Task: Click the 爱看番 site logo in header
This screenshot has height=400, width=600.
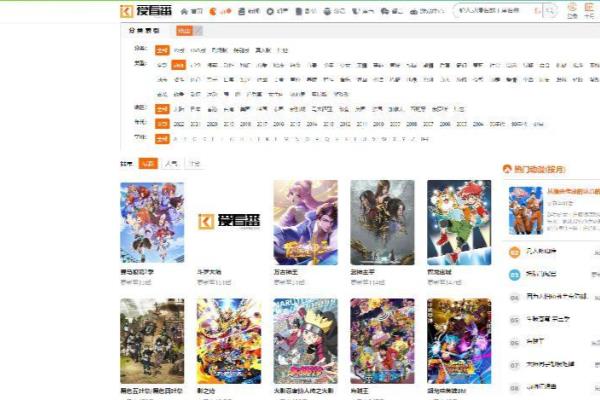Action: [x=146, y=11]
